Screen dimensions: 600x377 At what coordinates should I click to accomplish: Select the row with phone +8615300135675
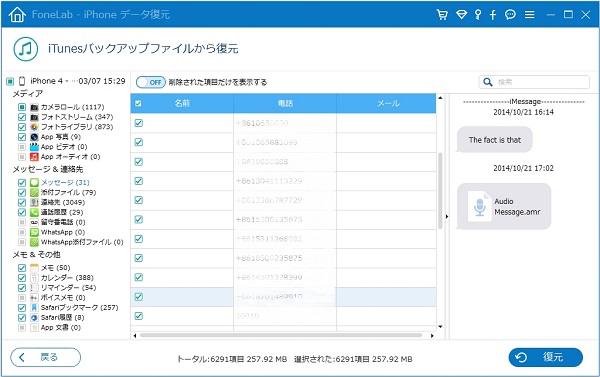(x=283, y=219)
